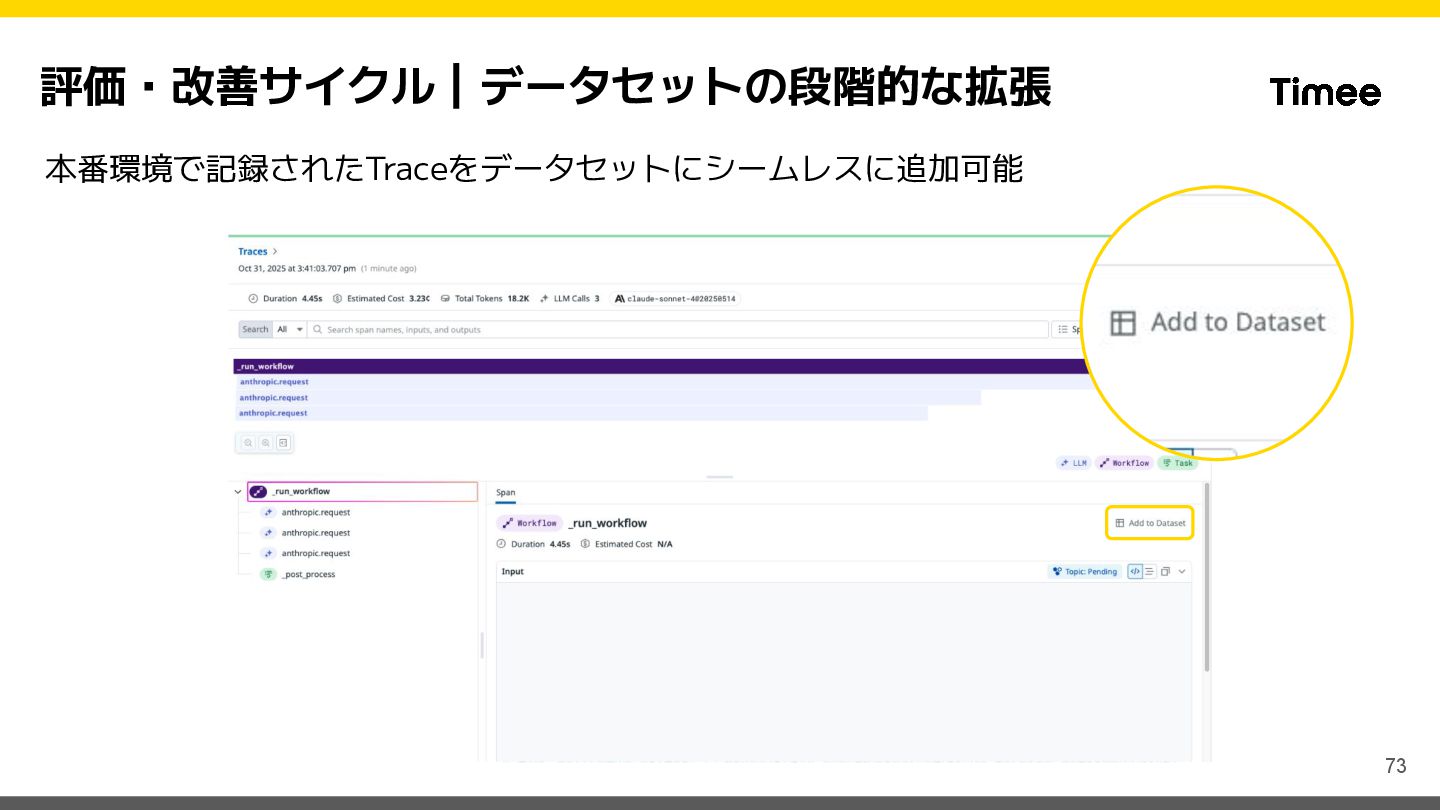
Task: Click the purple workflow icon in span tree
Action: pos(258,492)
